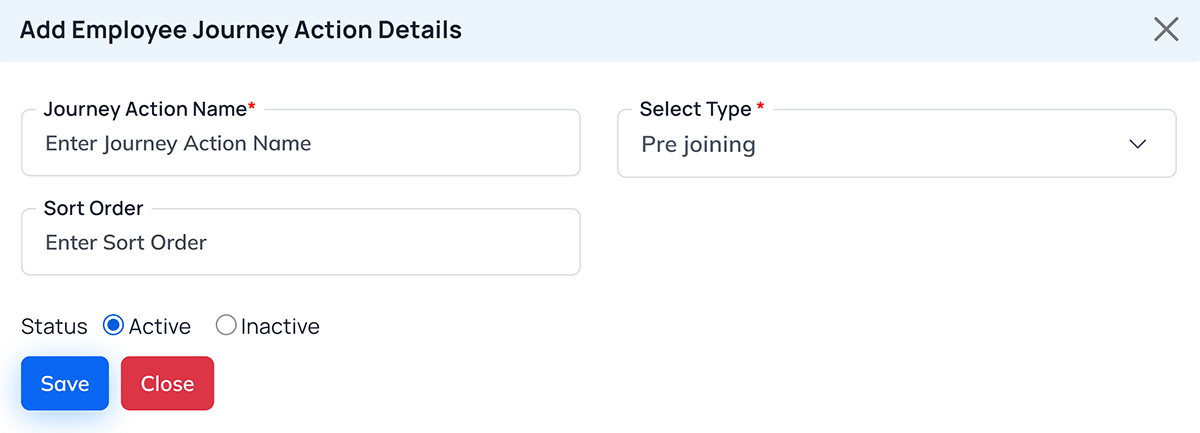Image resolution: width=1200 pixels, height=433 pixels.
Task: Click the selected 'Pre joining' value
Action: pyautogui.click(x=698, y=145)
